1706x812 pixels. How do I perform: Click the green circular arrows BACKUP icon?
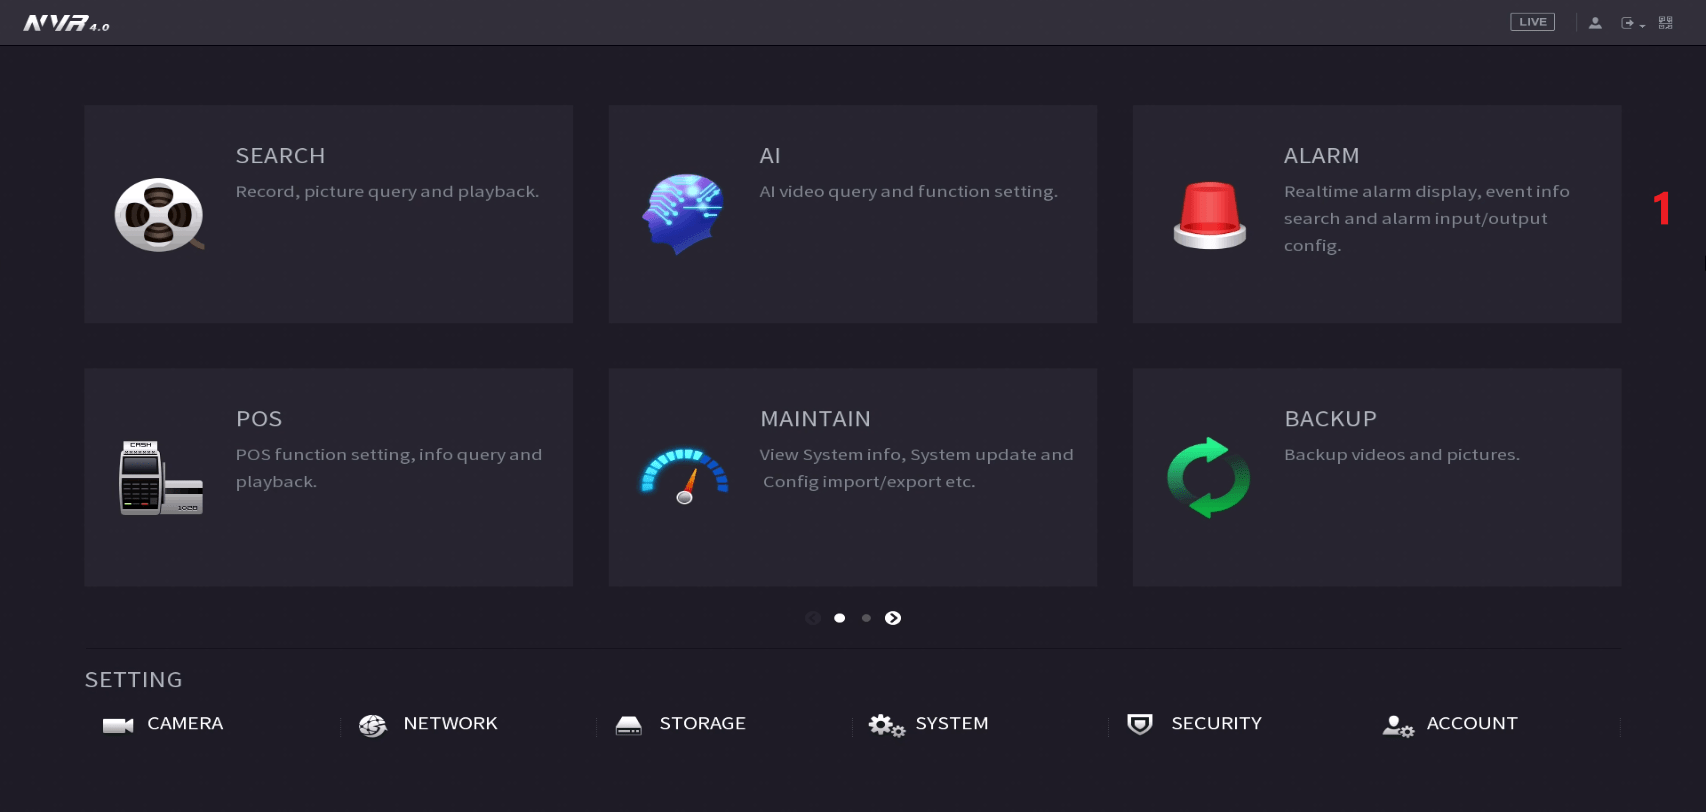click(1209, 477)
